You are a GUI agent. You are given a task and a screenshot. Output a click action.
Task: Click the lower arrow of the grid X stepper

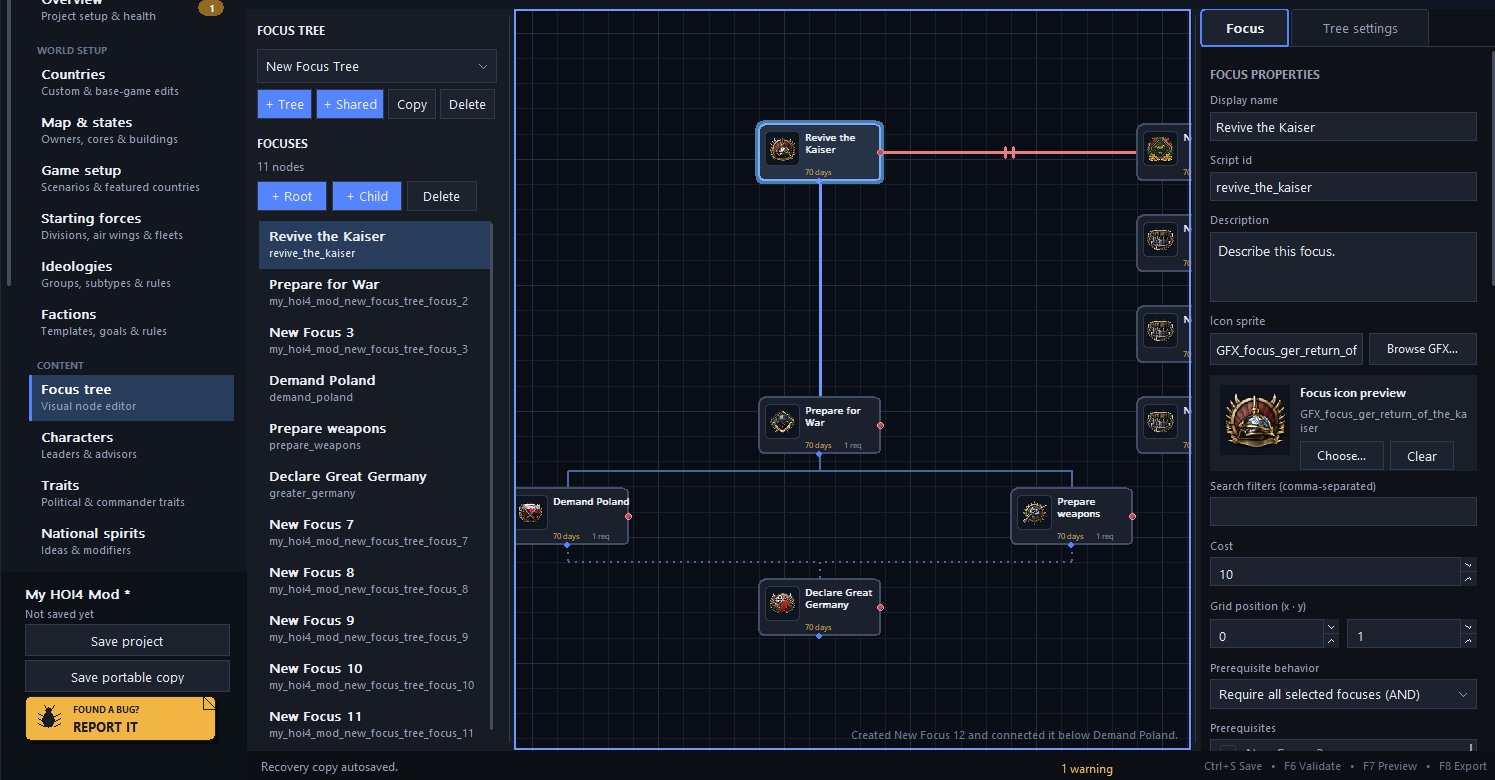point(1331,641)
